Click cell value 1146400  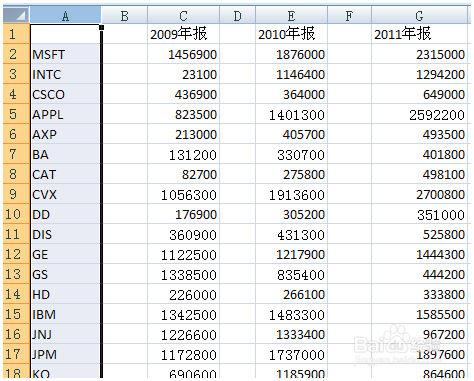click(x=291, y=74)
